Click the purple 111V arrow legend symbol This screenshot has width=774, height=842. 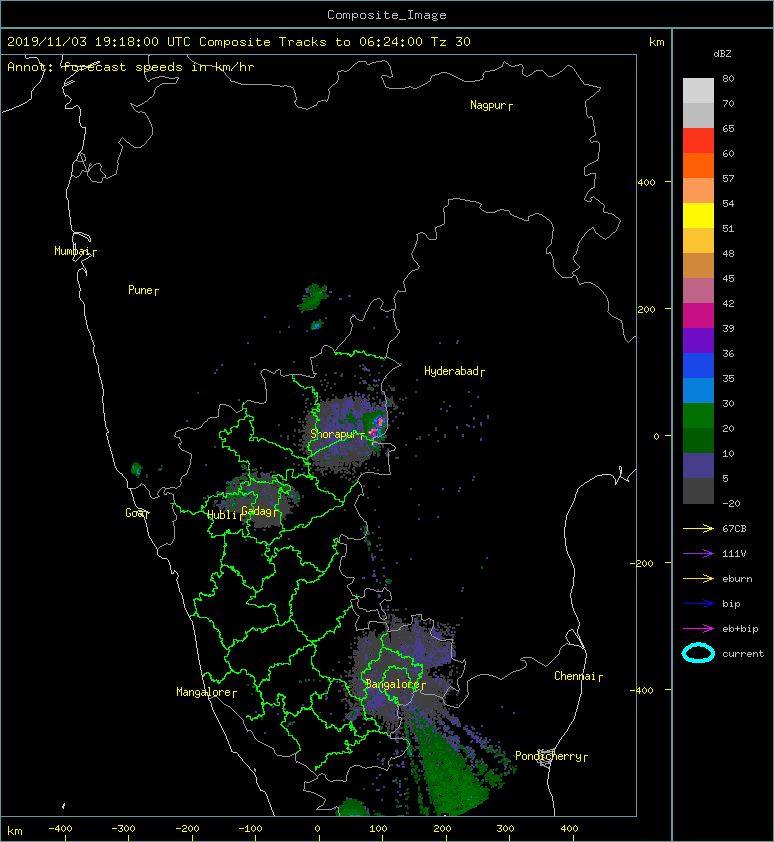point(698,553)
